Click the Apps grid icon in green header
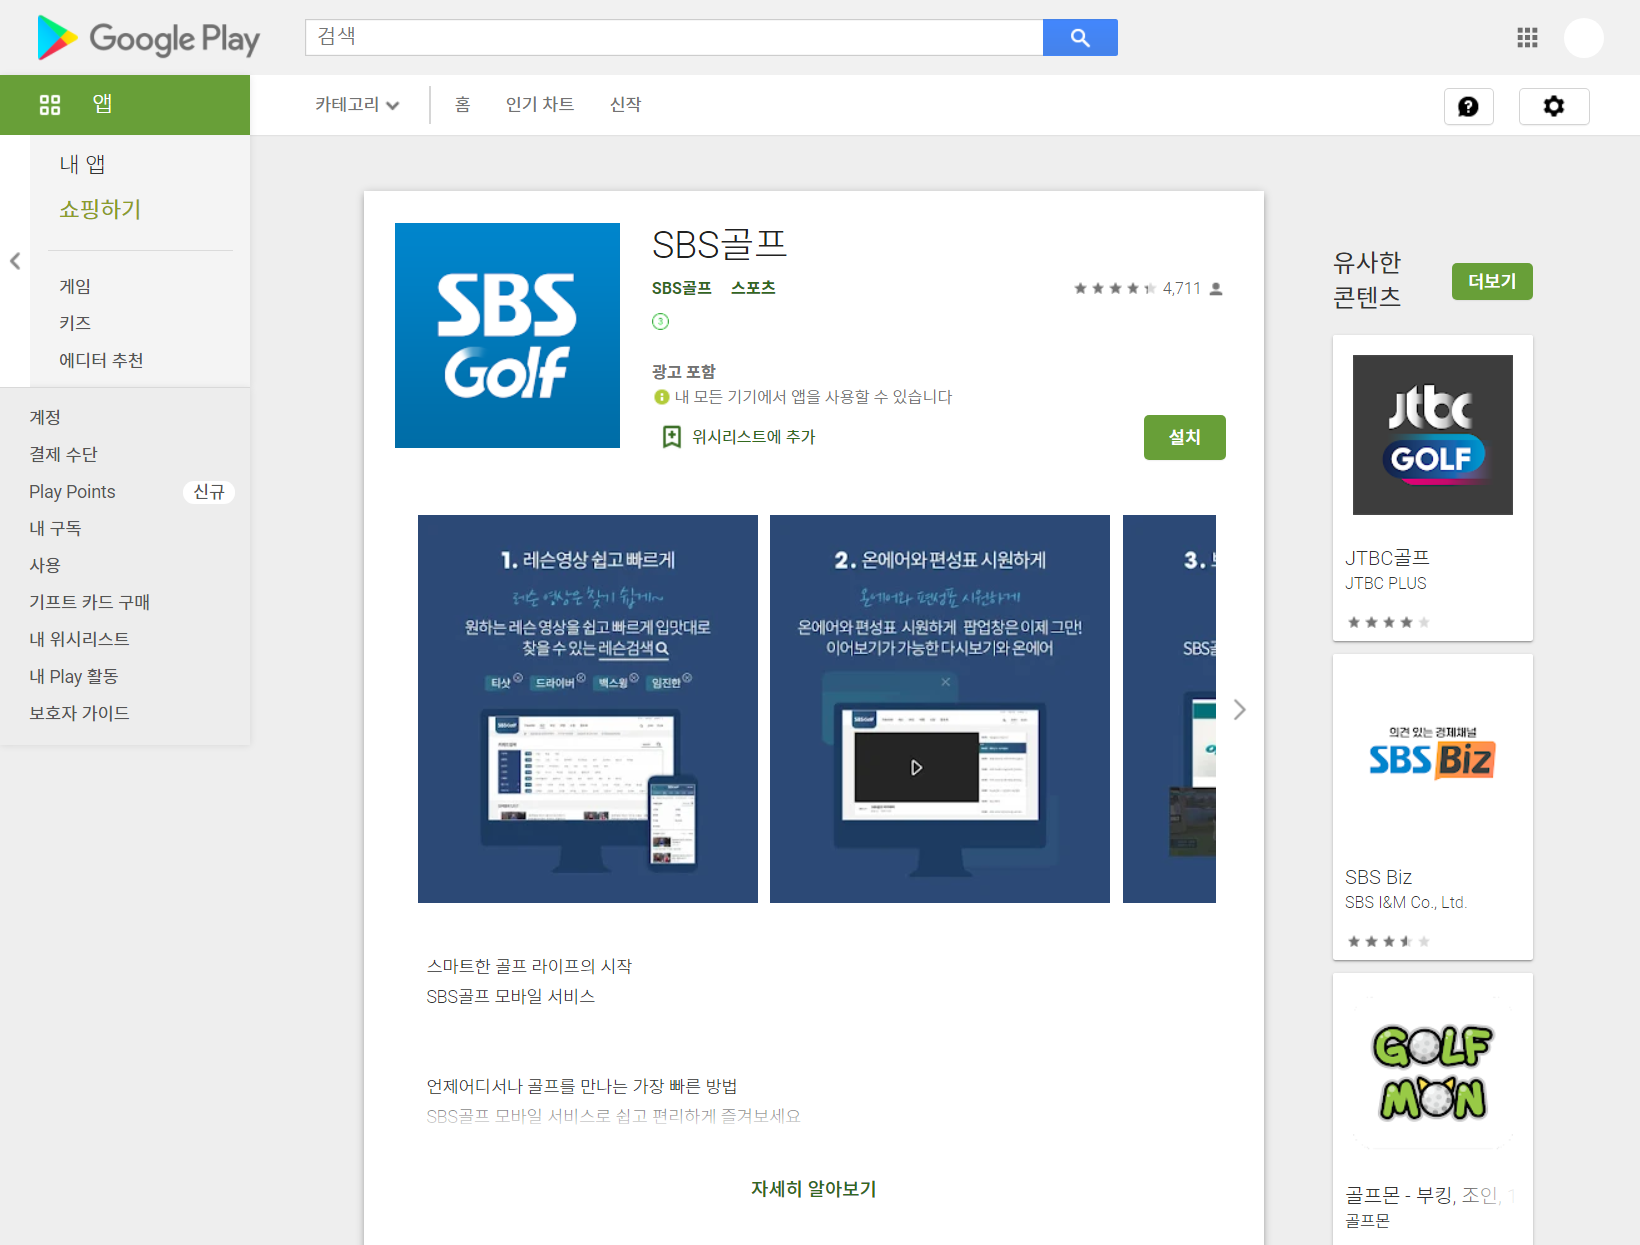Screen dimensions: 1640x1245 pos(50,104)
